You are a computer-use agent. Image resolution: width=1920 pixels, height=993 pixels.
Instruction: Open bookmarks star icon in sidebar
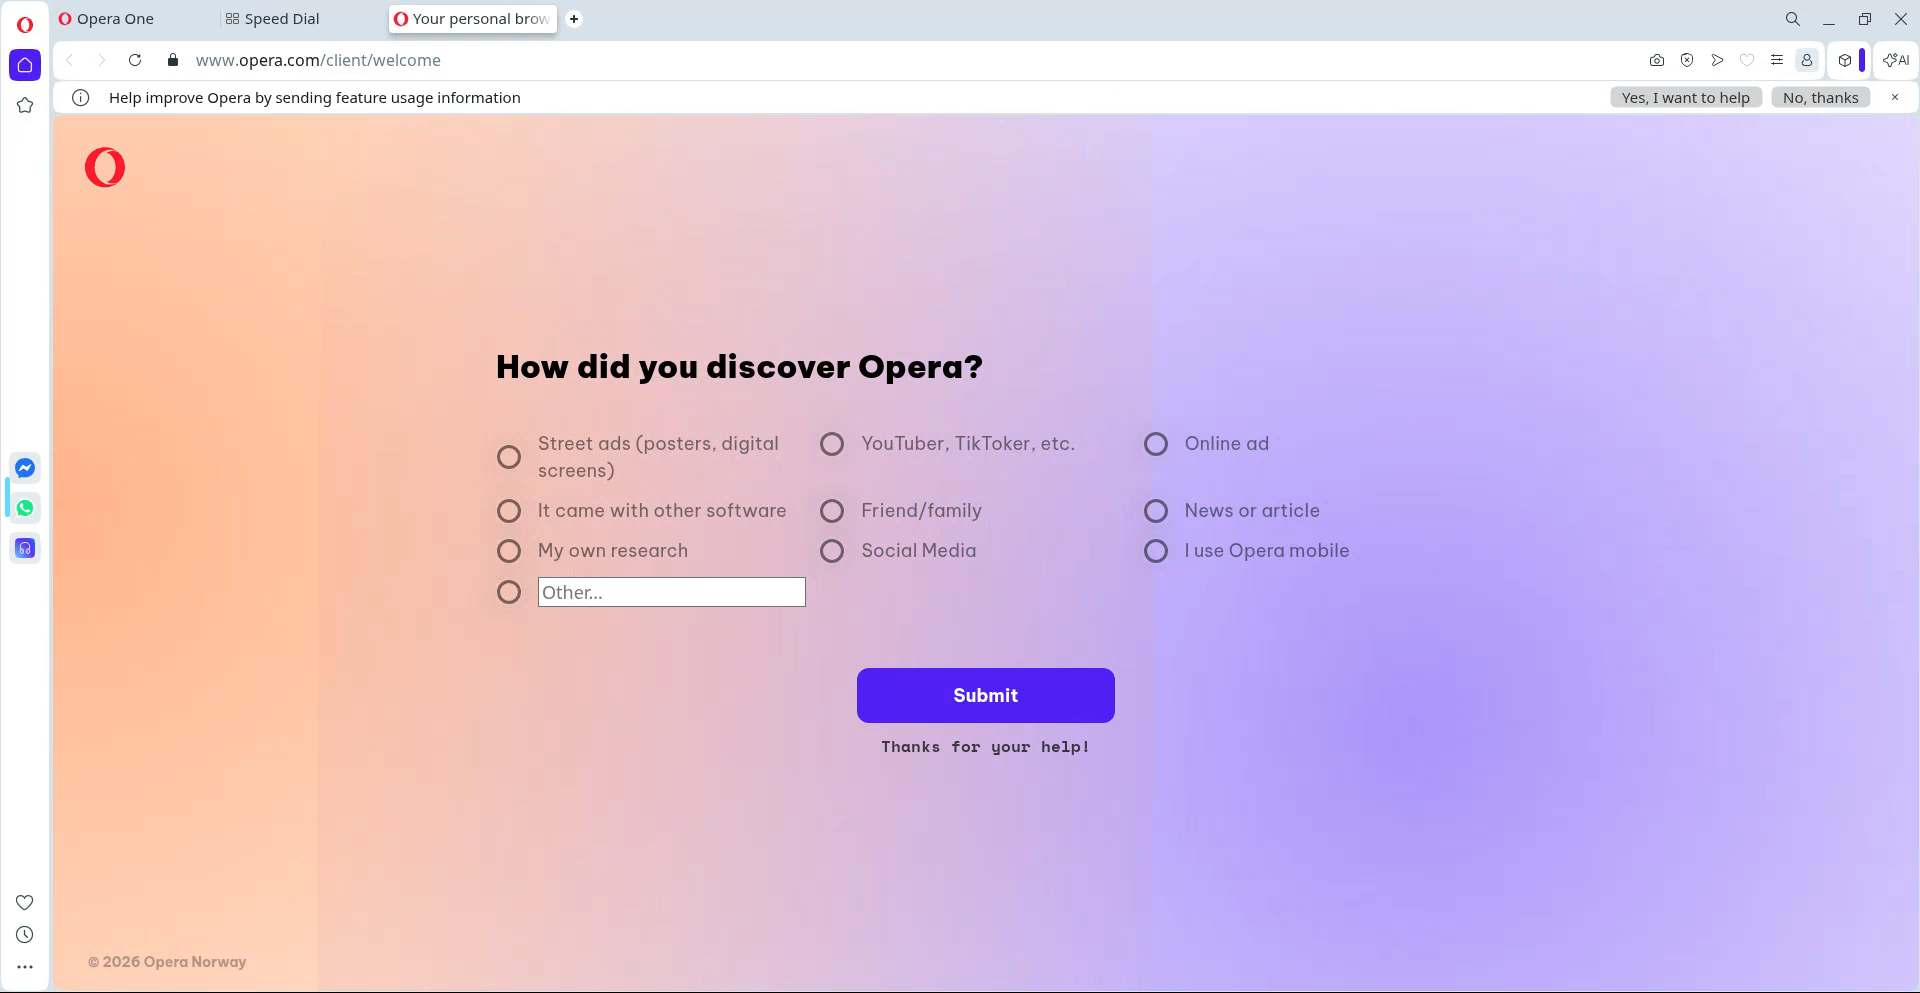click(25, 105)
